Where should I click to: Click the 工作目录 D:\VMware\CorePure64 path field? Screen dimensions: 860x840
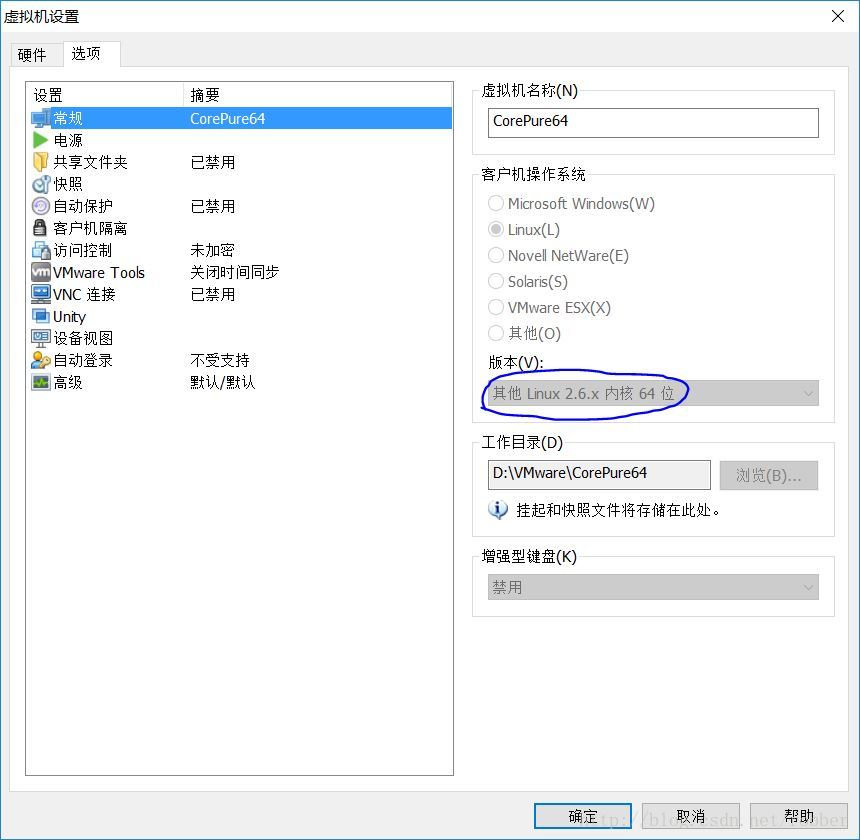click(x=599, y=475)
